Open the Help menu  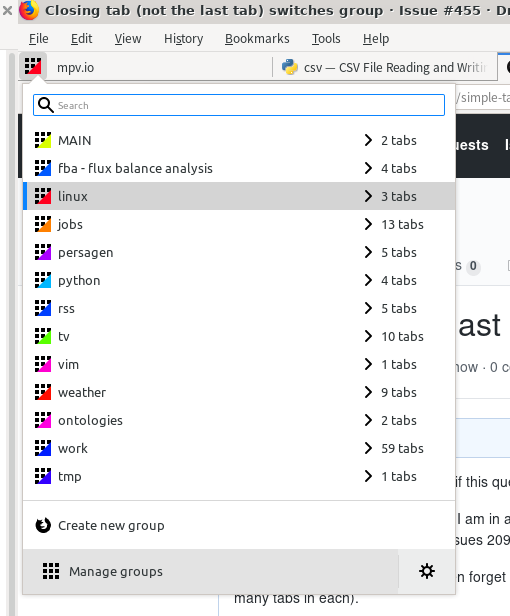click(x=376, y=38)
